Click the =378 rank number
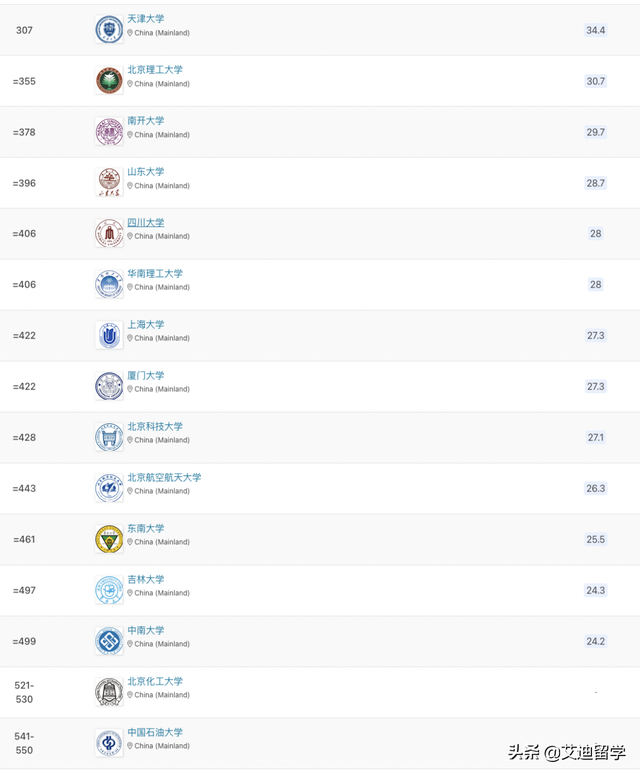 point(24,132)
